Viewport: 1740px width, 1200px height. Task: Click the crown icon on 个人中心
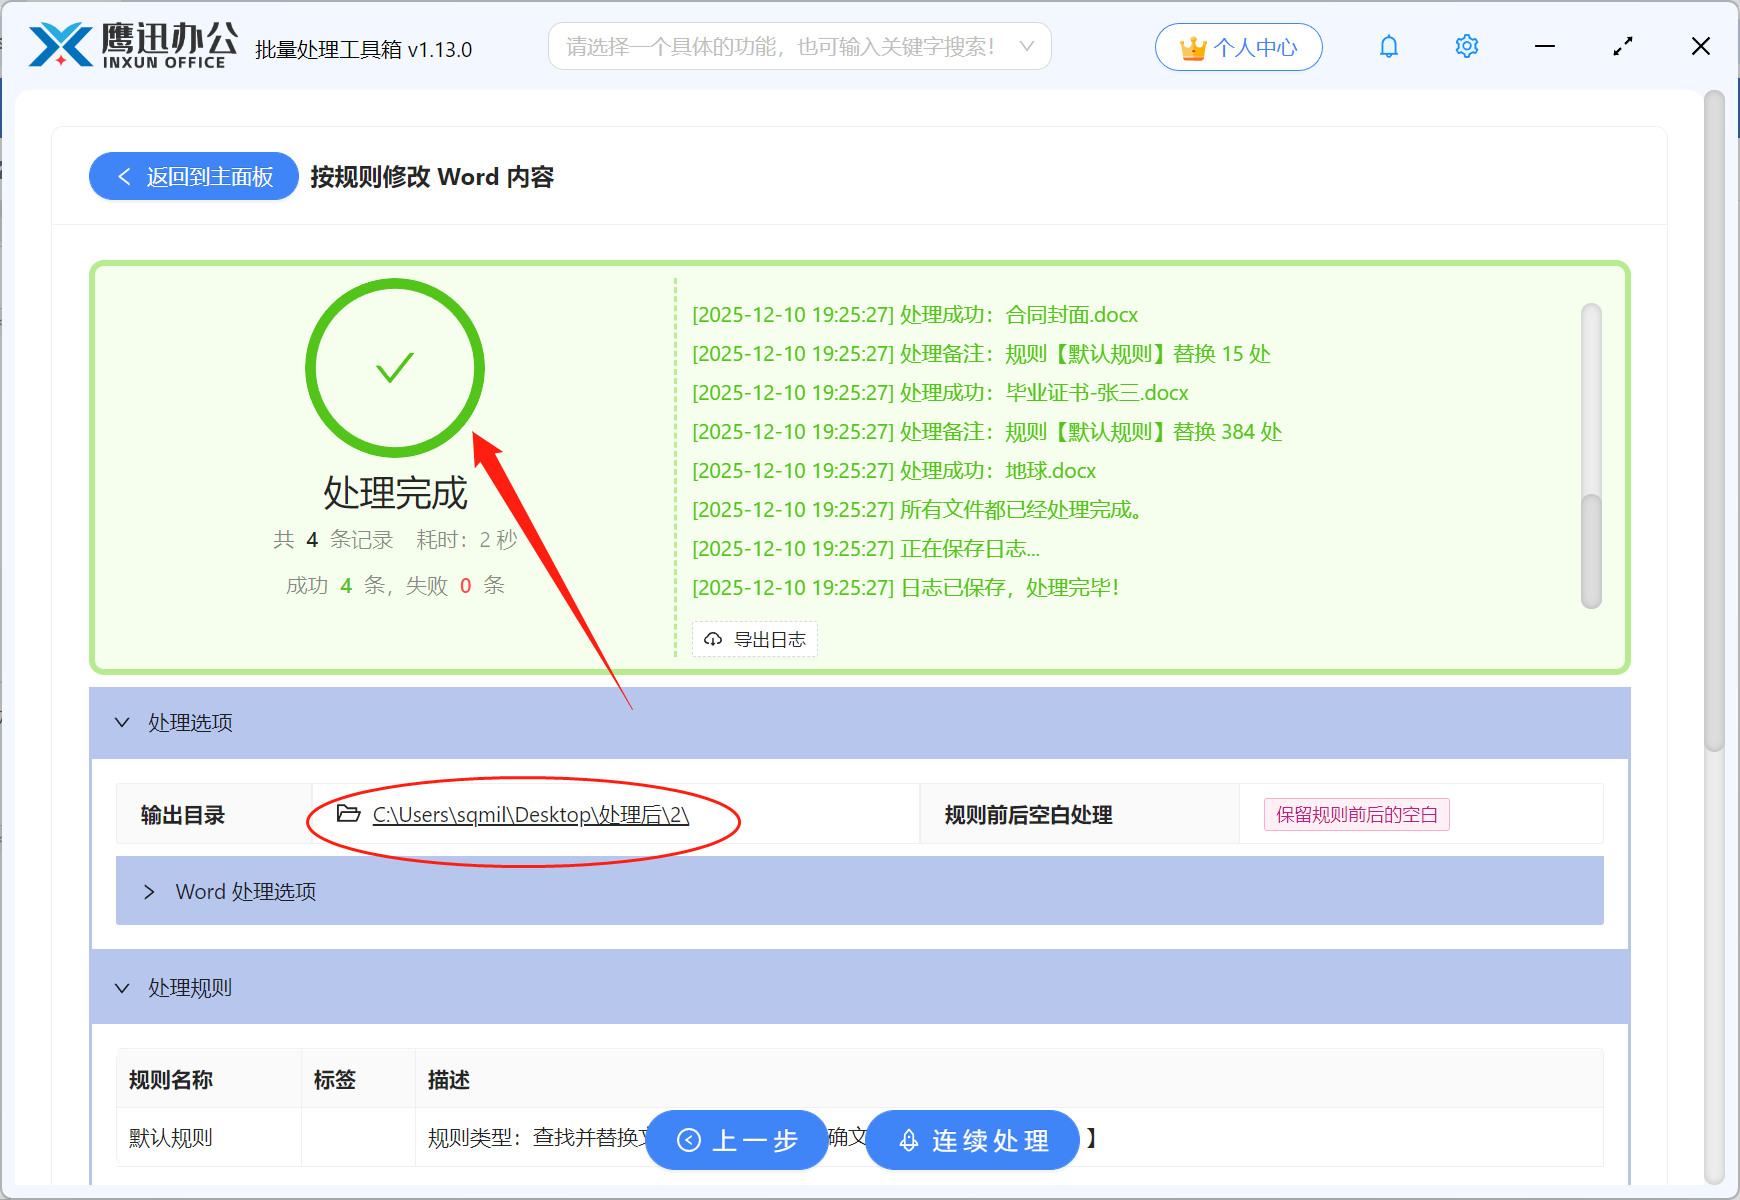[1192, 46]
